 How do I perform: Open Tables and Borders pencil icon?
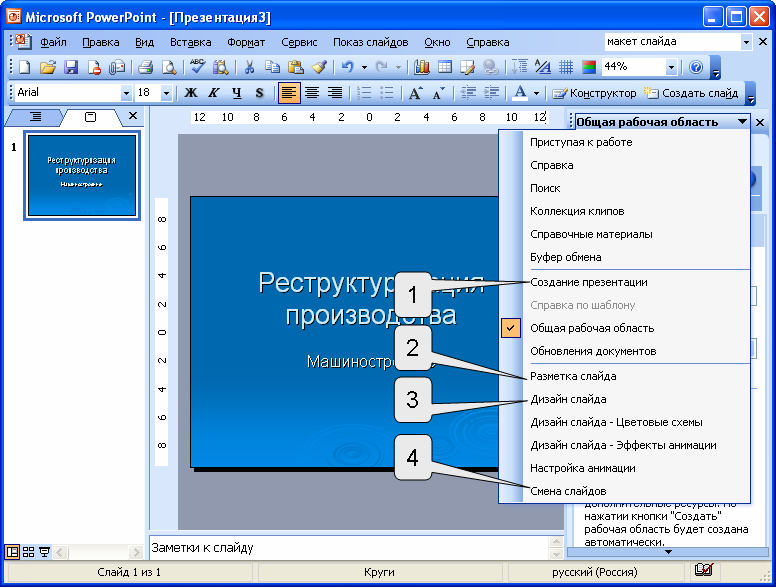[467, 67]
